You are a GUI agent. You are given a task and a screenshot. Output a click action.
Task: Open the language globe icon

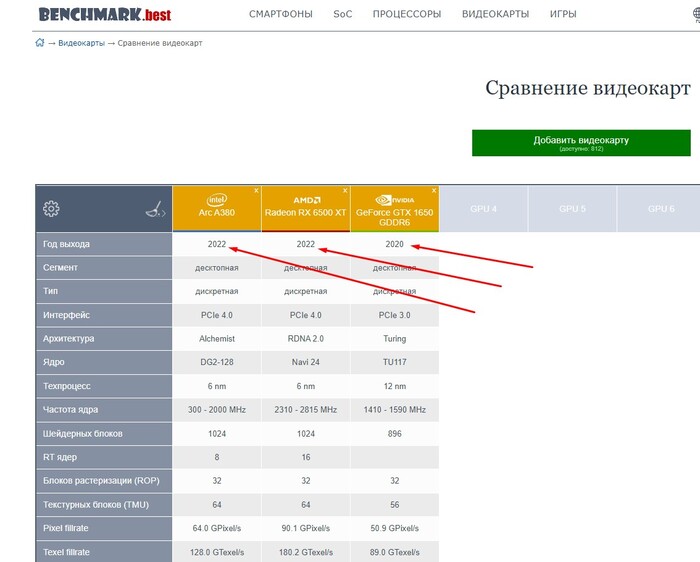[x=696, y=14]
